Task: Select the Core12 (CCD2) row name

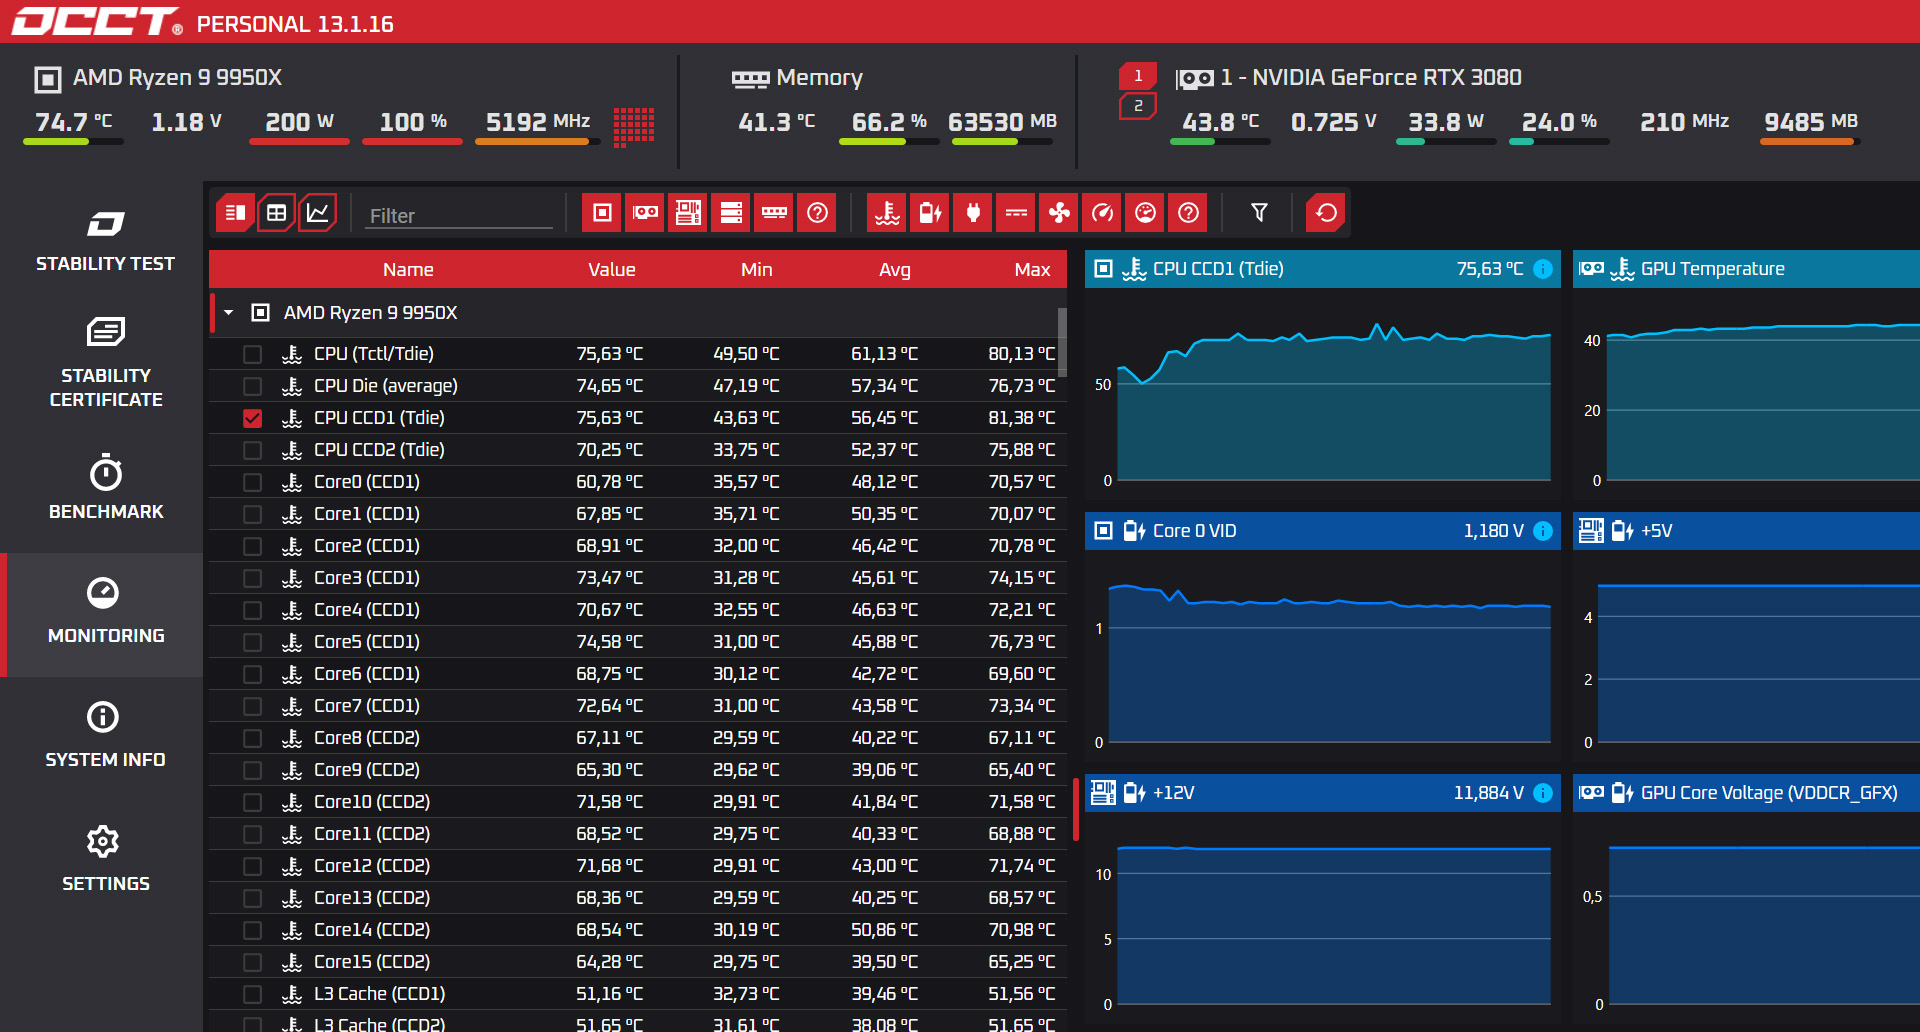Action: click(x=372, y=866)
